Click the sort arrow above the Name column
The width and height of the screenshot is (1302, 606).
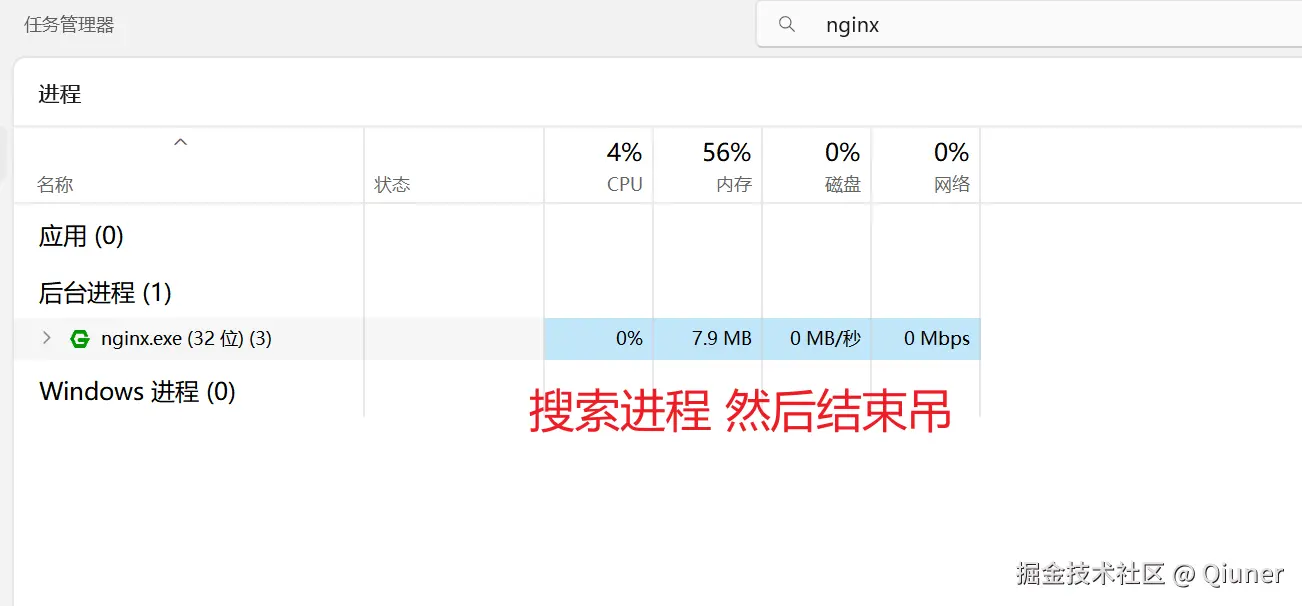(x=180, y=143)
